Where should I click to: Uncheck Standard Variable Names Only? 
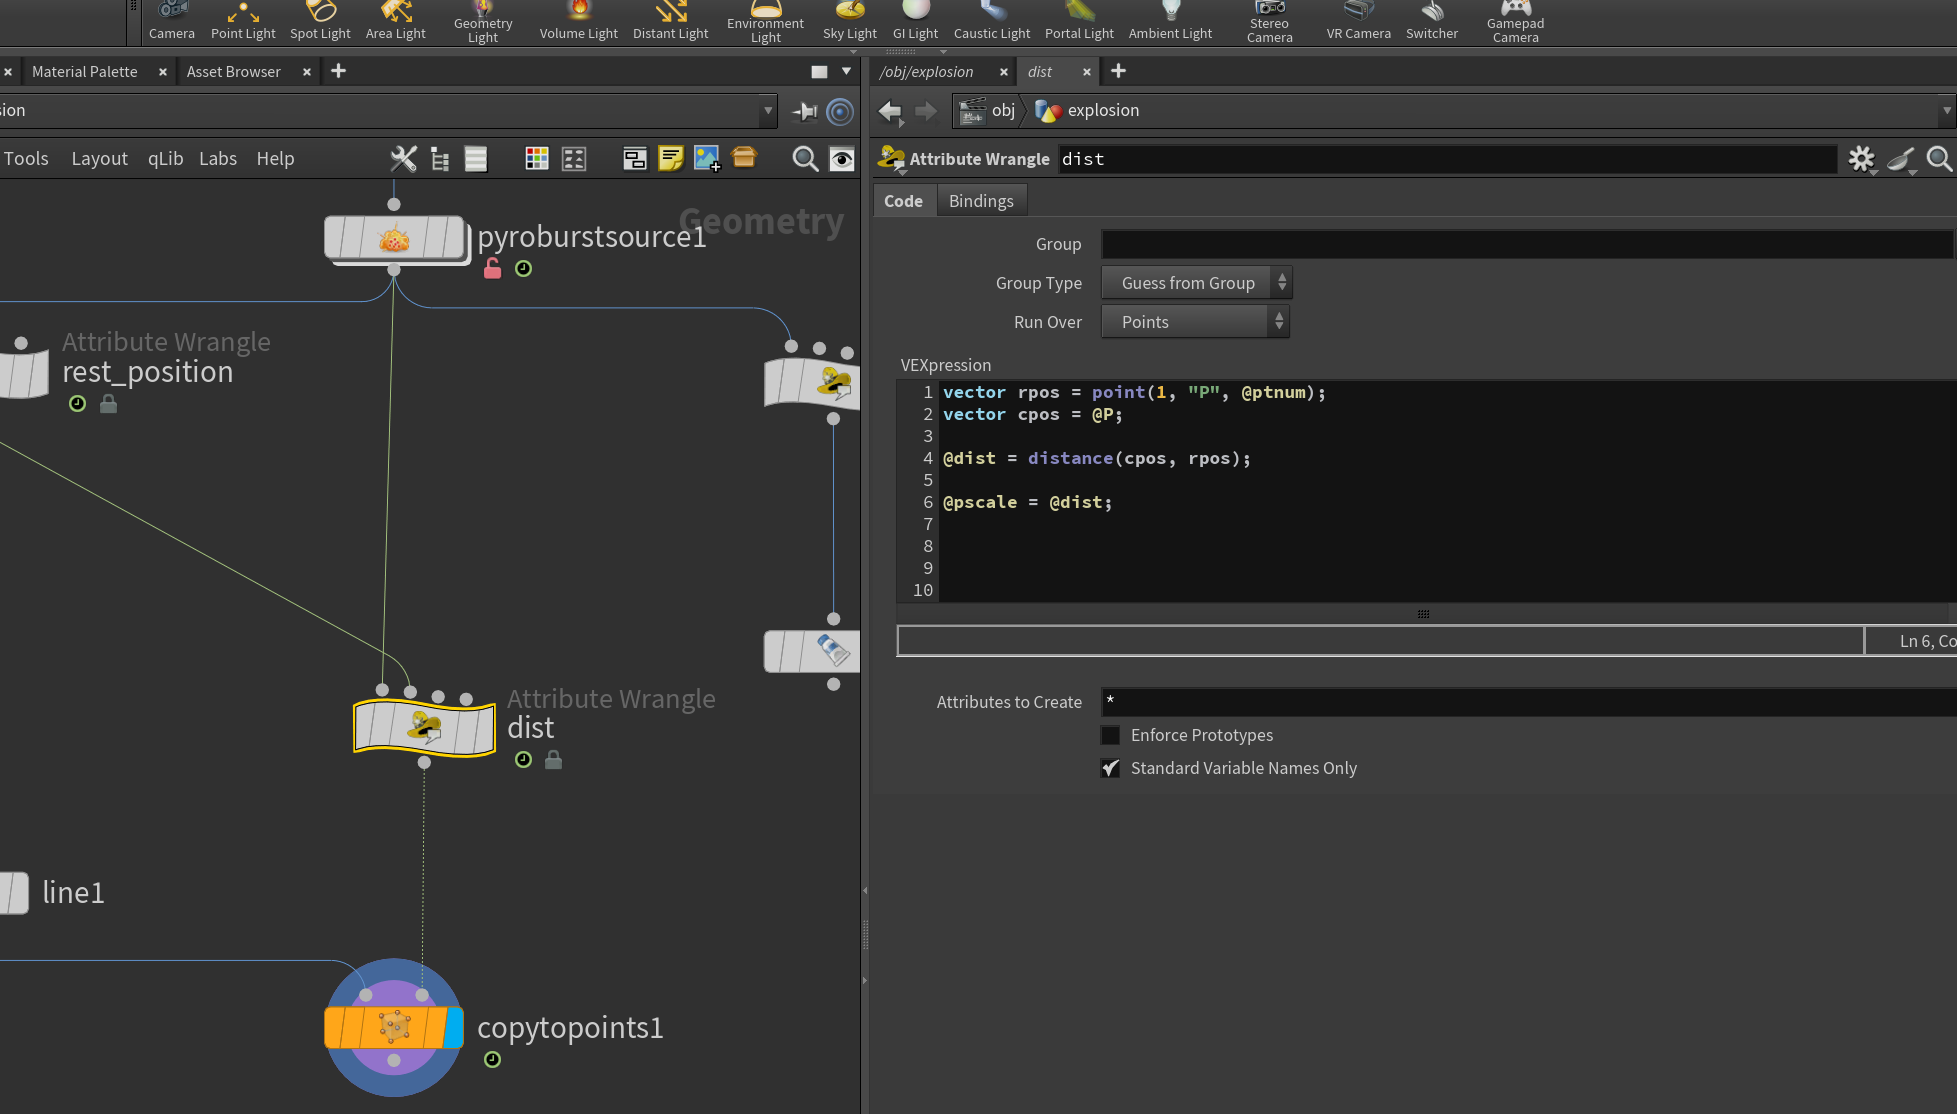[x=1110, y=768]
